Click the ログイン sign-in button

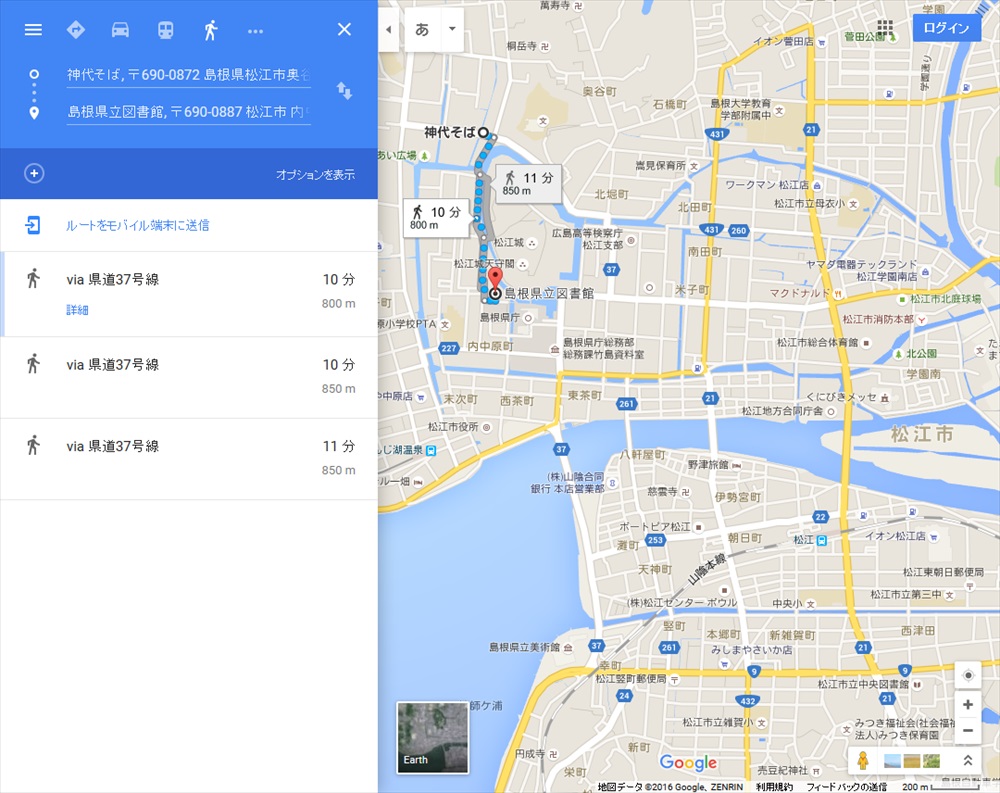coord(946,28)
